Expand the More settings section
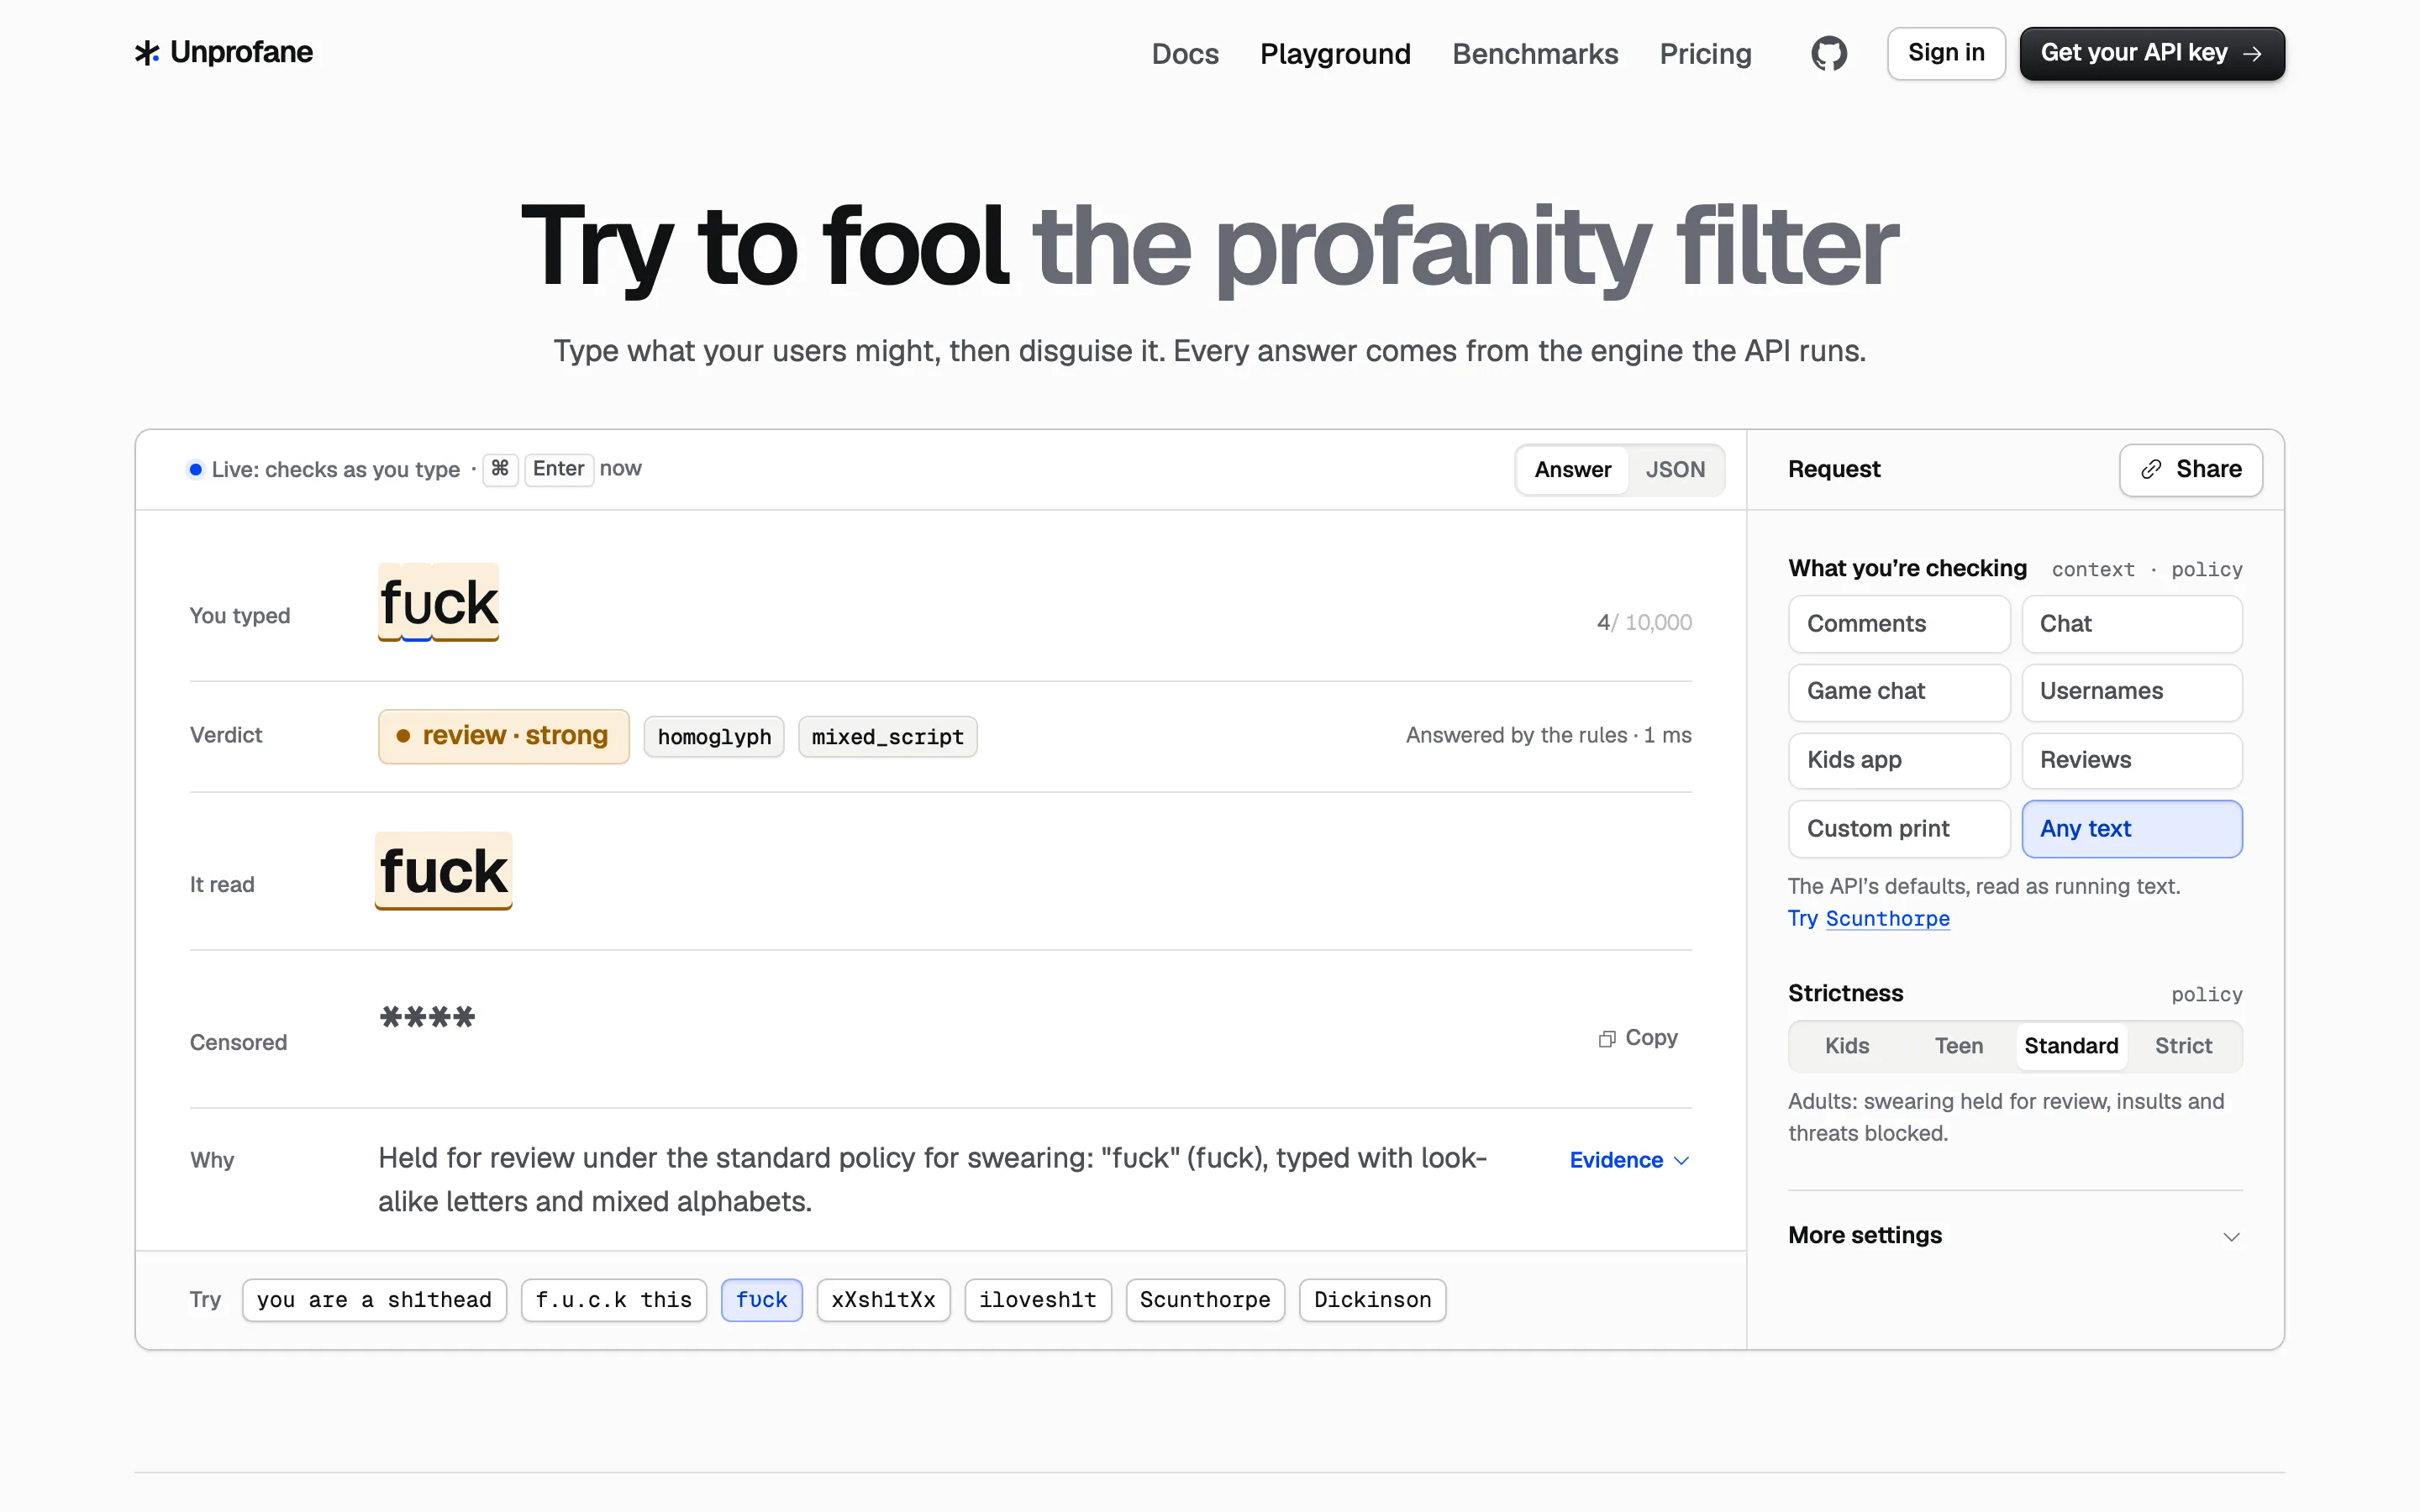The width and height of the screenshot is (2420, 1512). [2015, 1236]
